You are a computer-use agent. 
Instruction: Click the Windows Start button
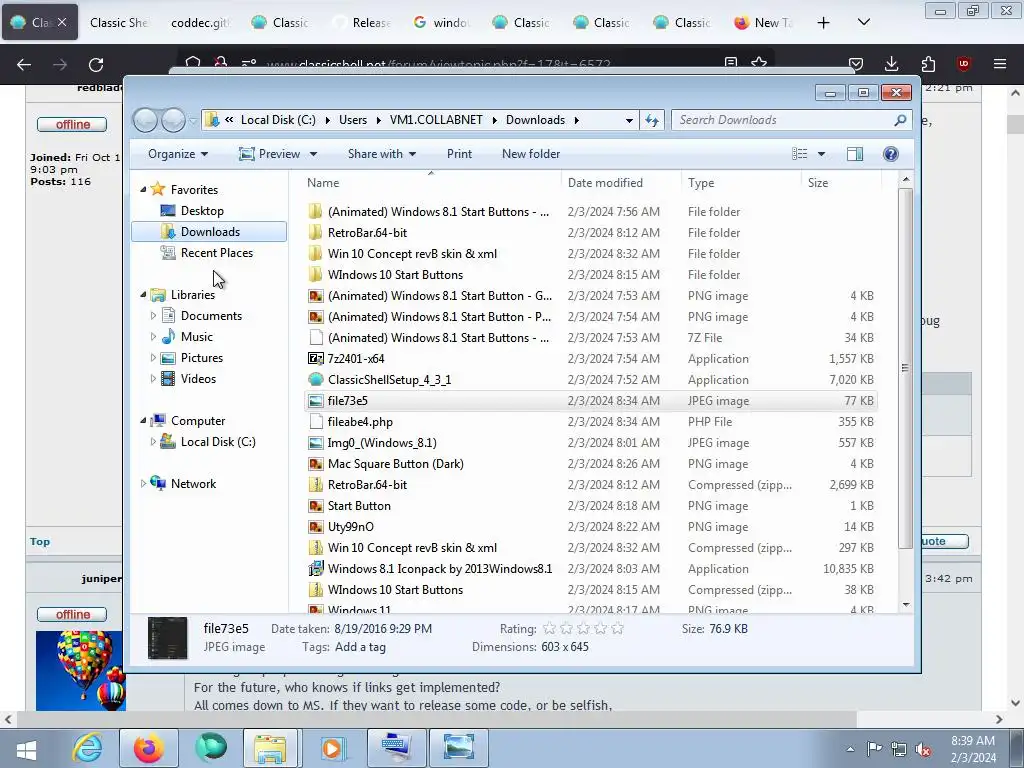(x=26, y=749)
